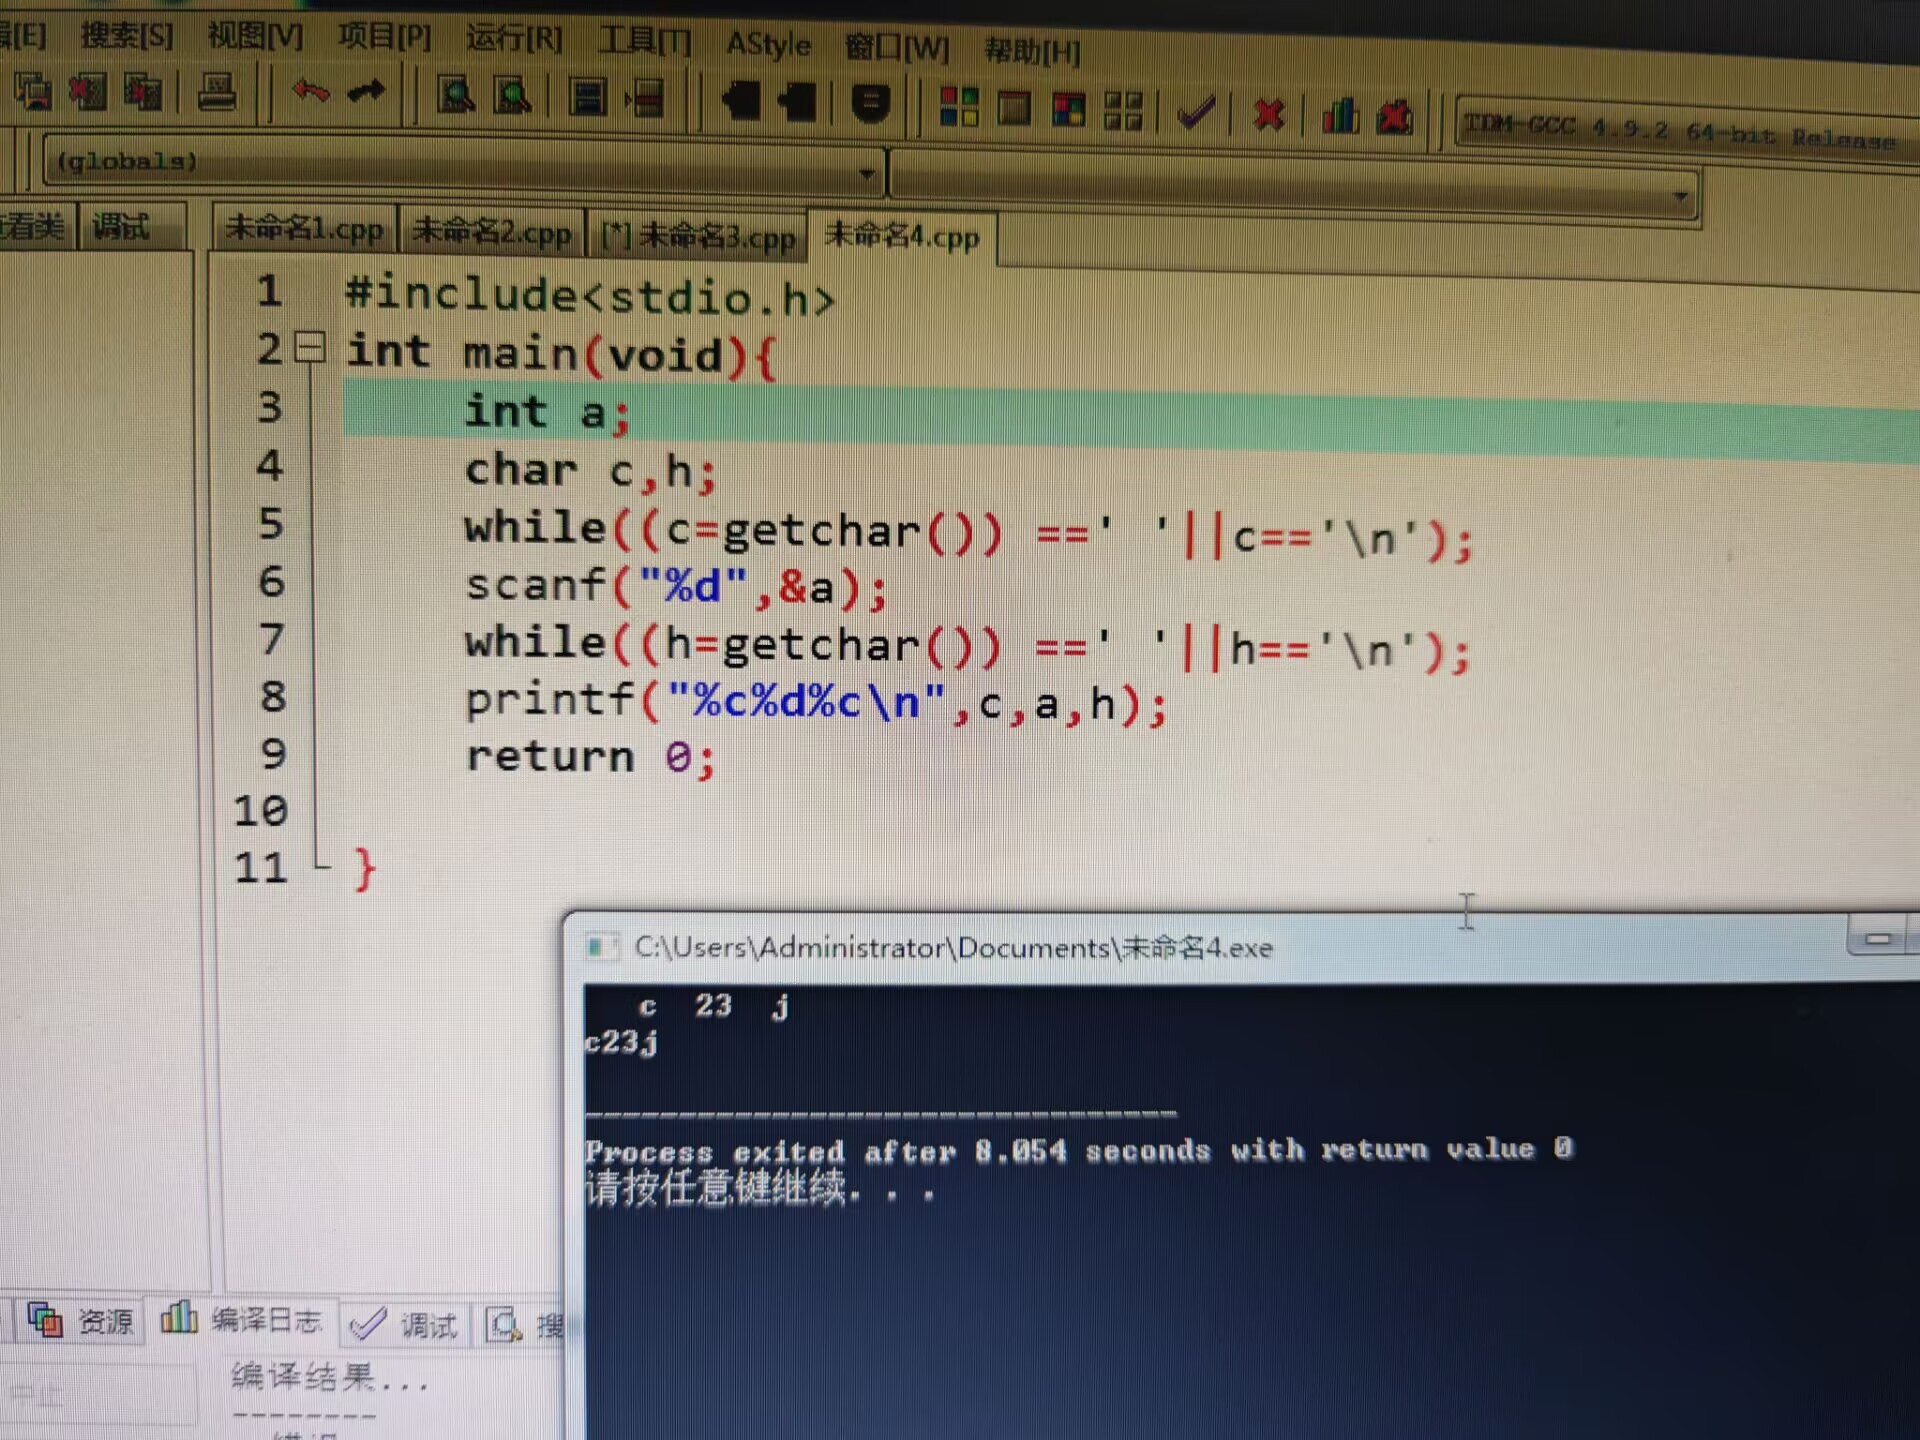Start debugging with the checkmark icon
Viewport: 1920px width, 1440px height.
click(1196, 112)
